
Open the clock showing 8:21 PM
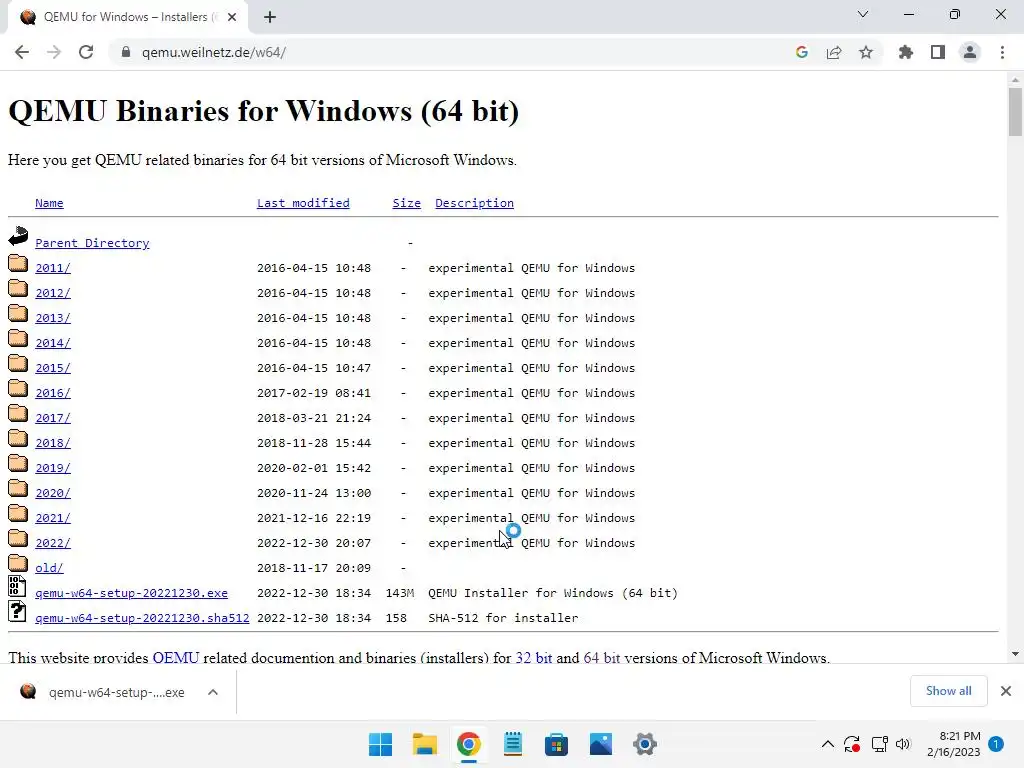pos(953,744)
